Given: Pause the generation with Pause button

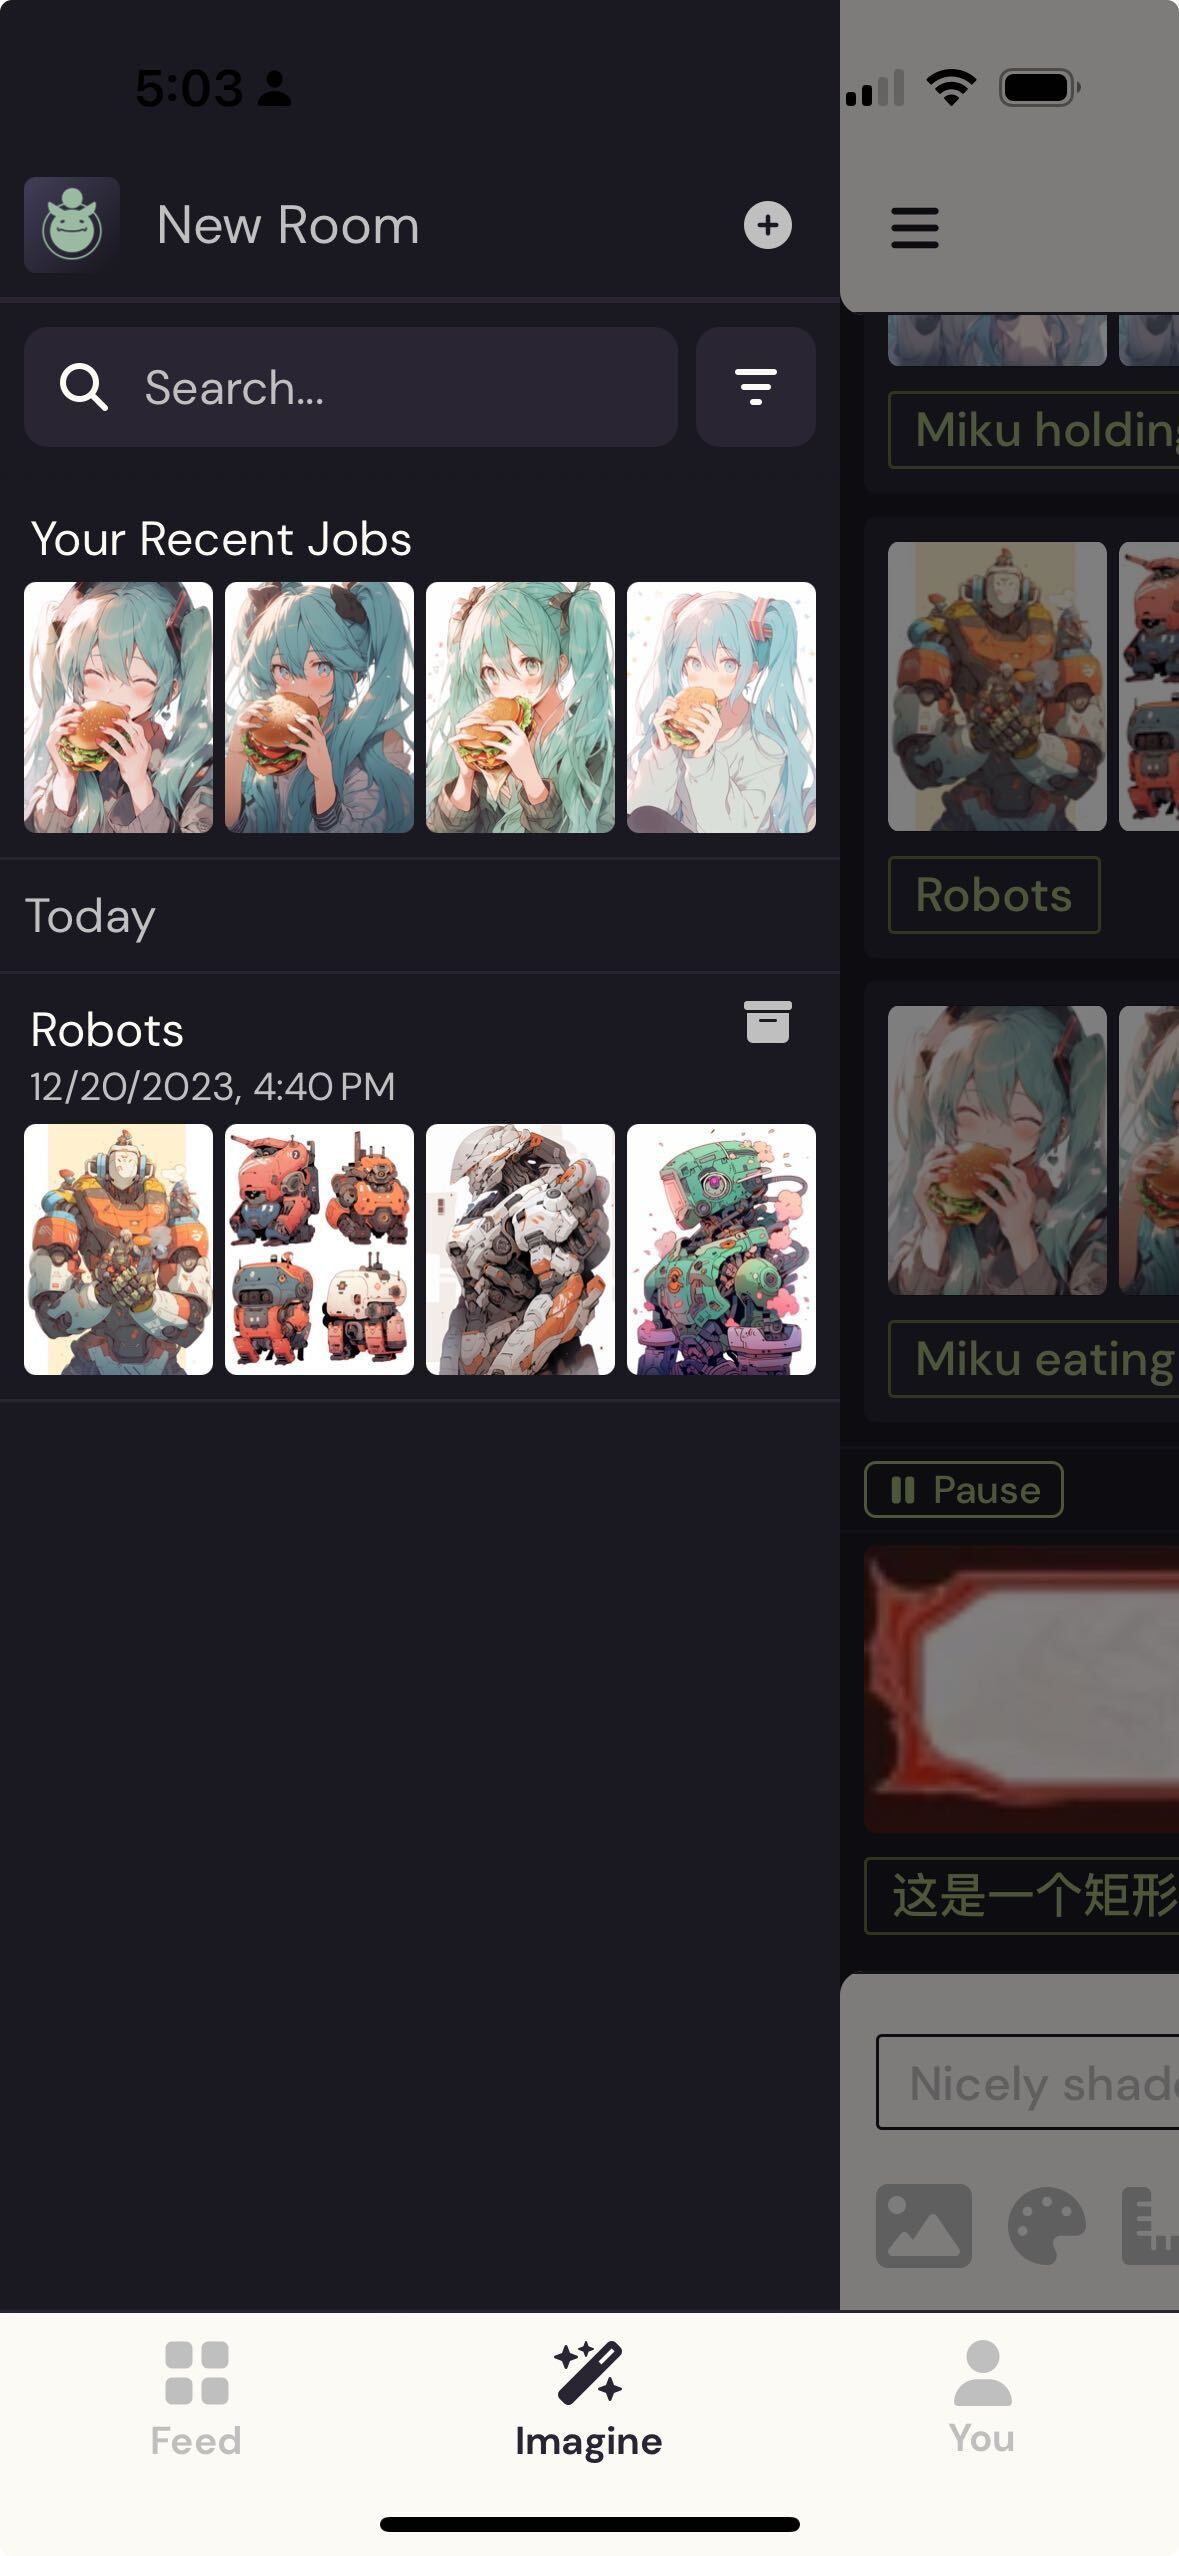Looking at the screenshot, I should tap(963, 1490).
